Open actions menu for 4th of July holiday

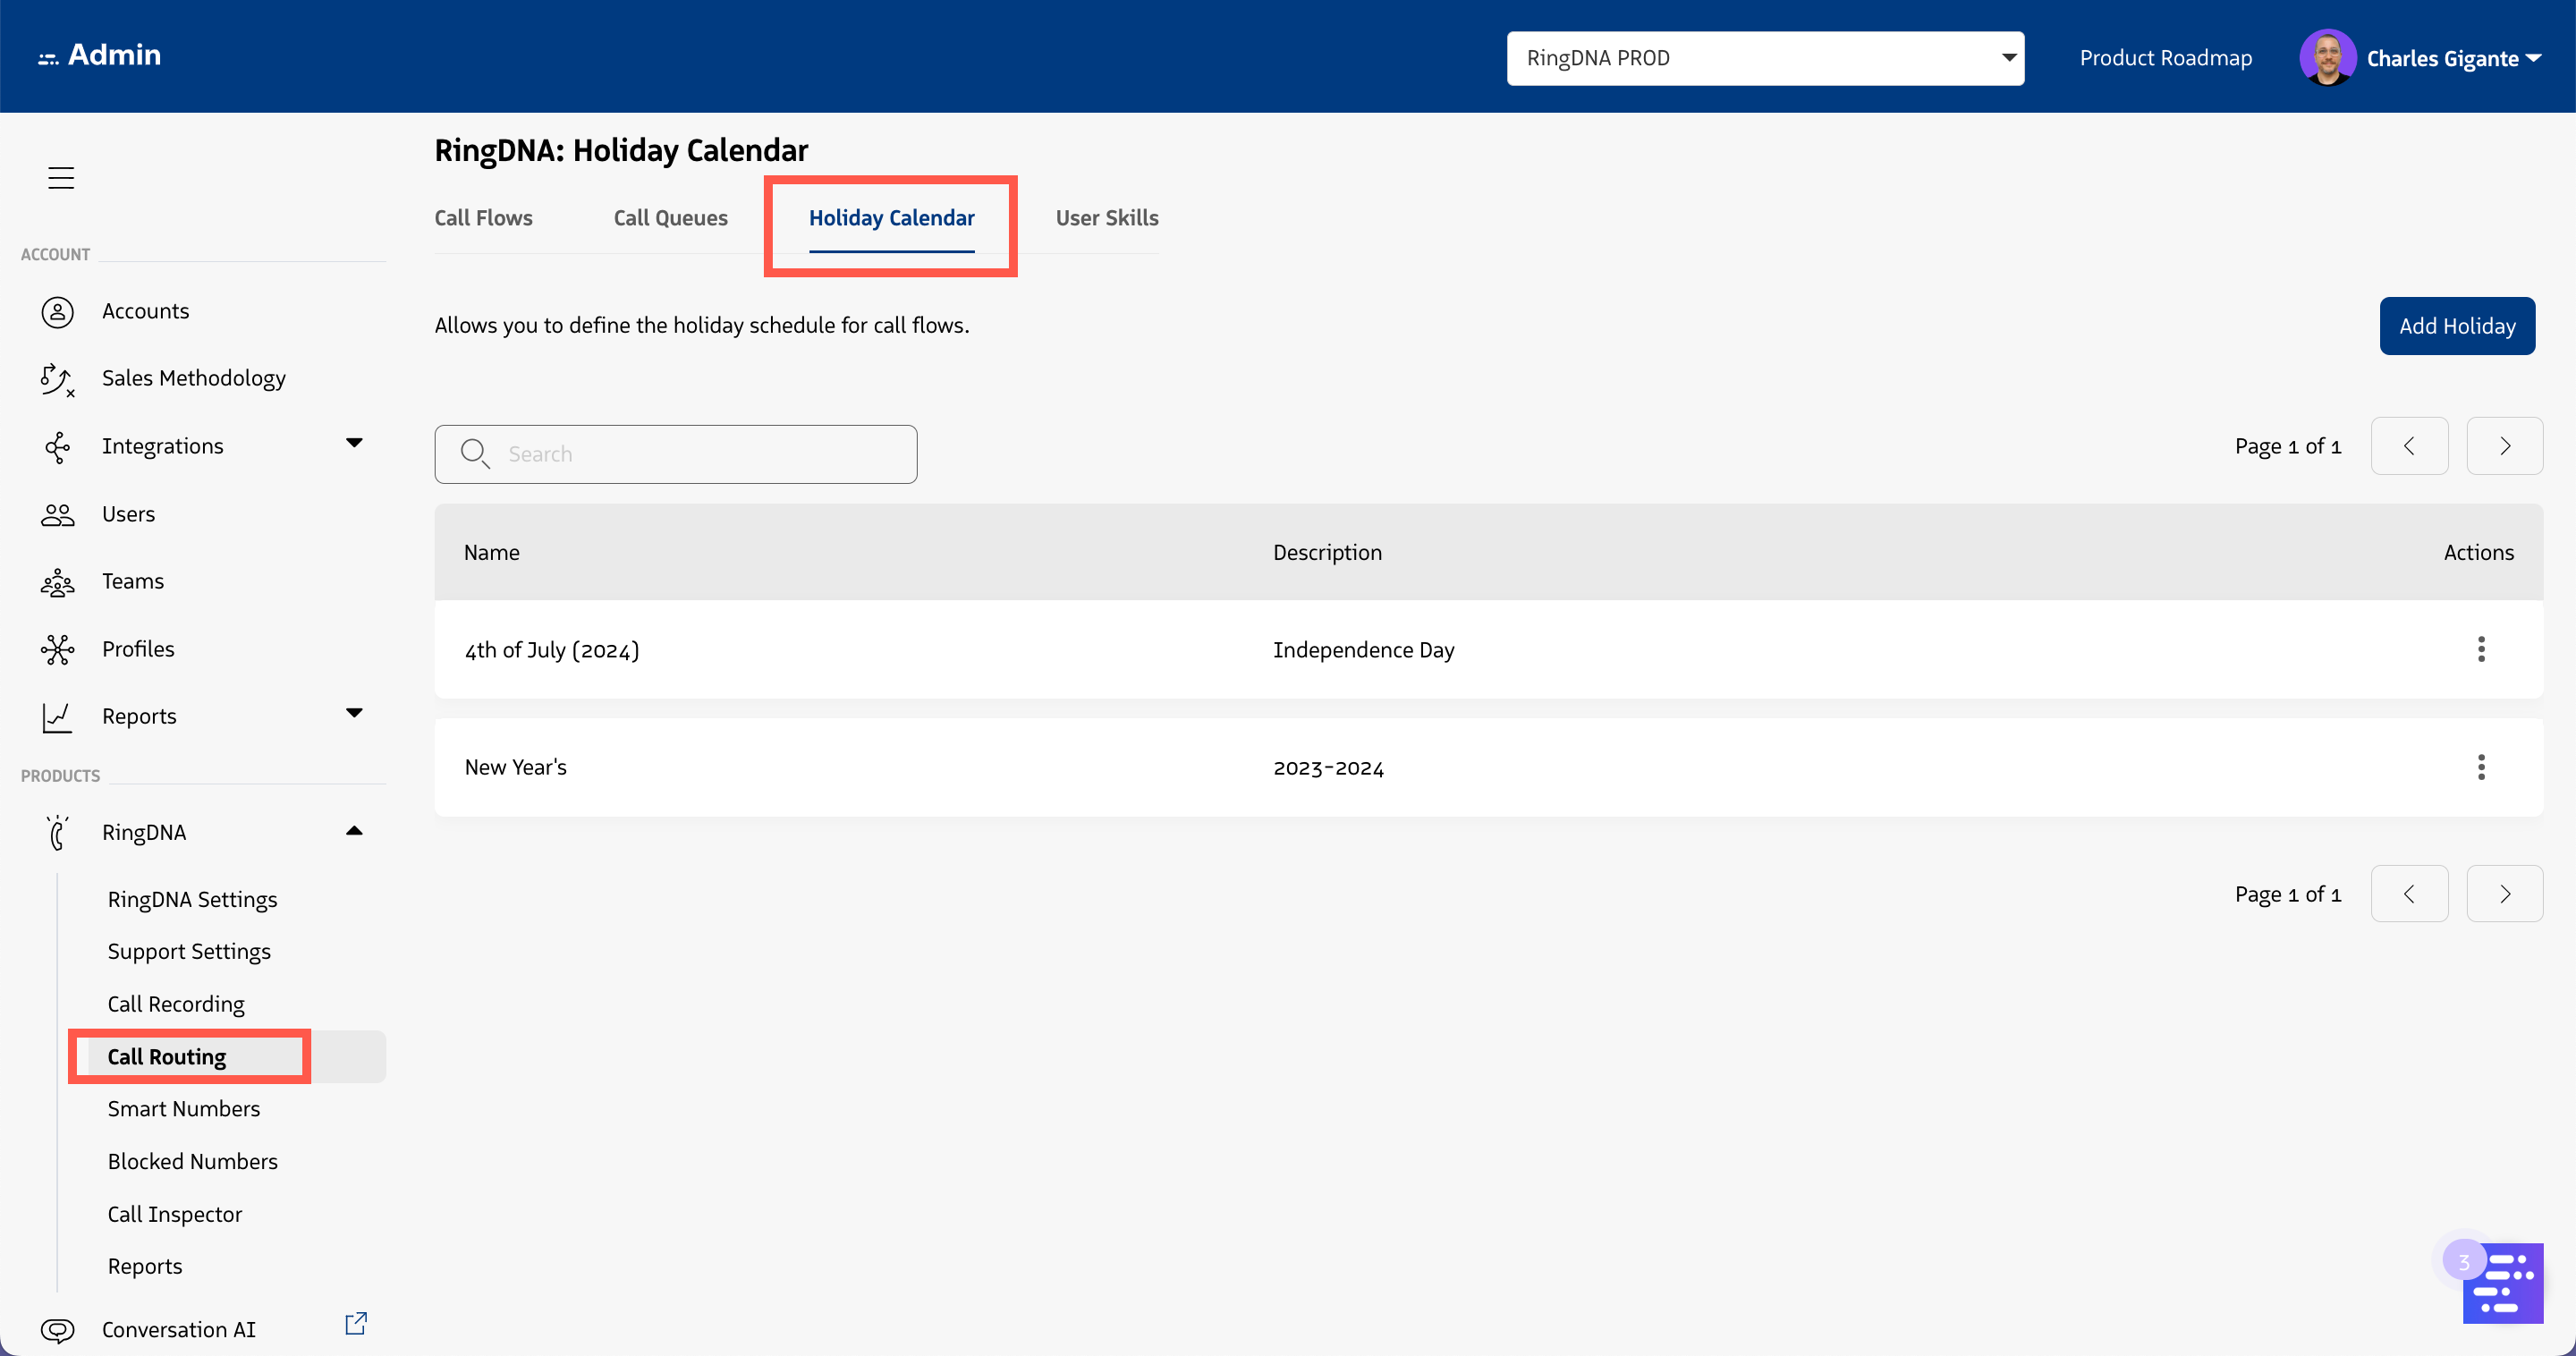tap(2480, 650)
